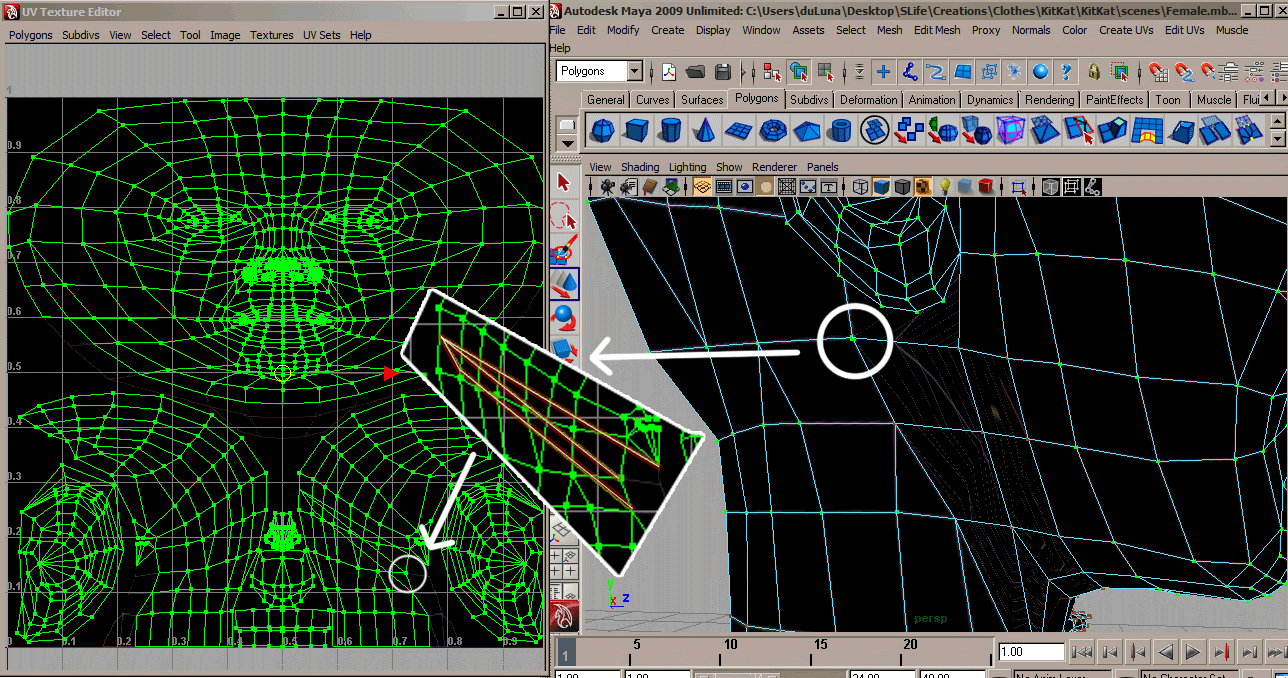
Task: Click the polygon torus shelf icon
Action: tap(772, 130)
